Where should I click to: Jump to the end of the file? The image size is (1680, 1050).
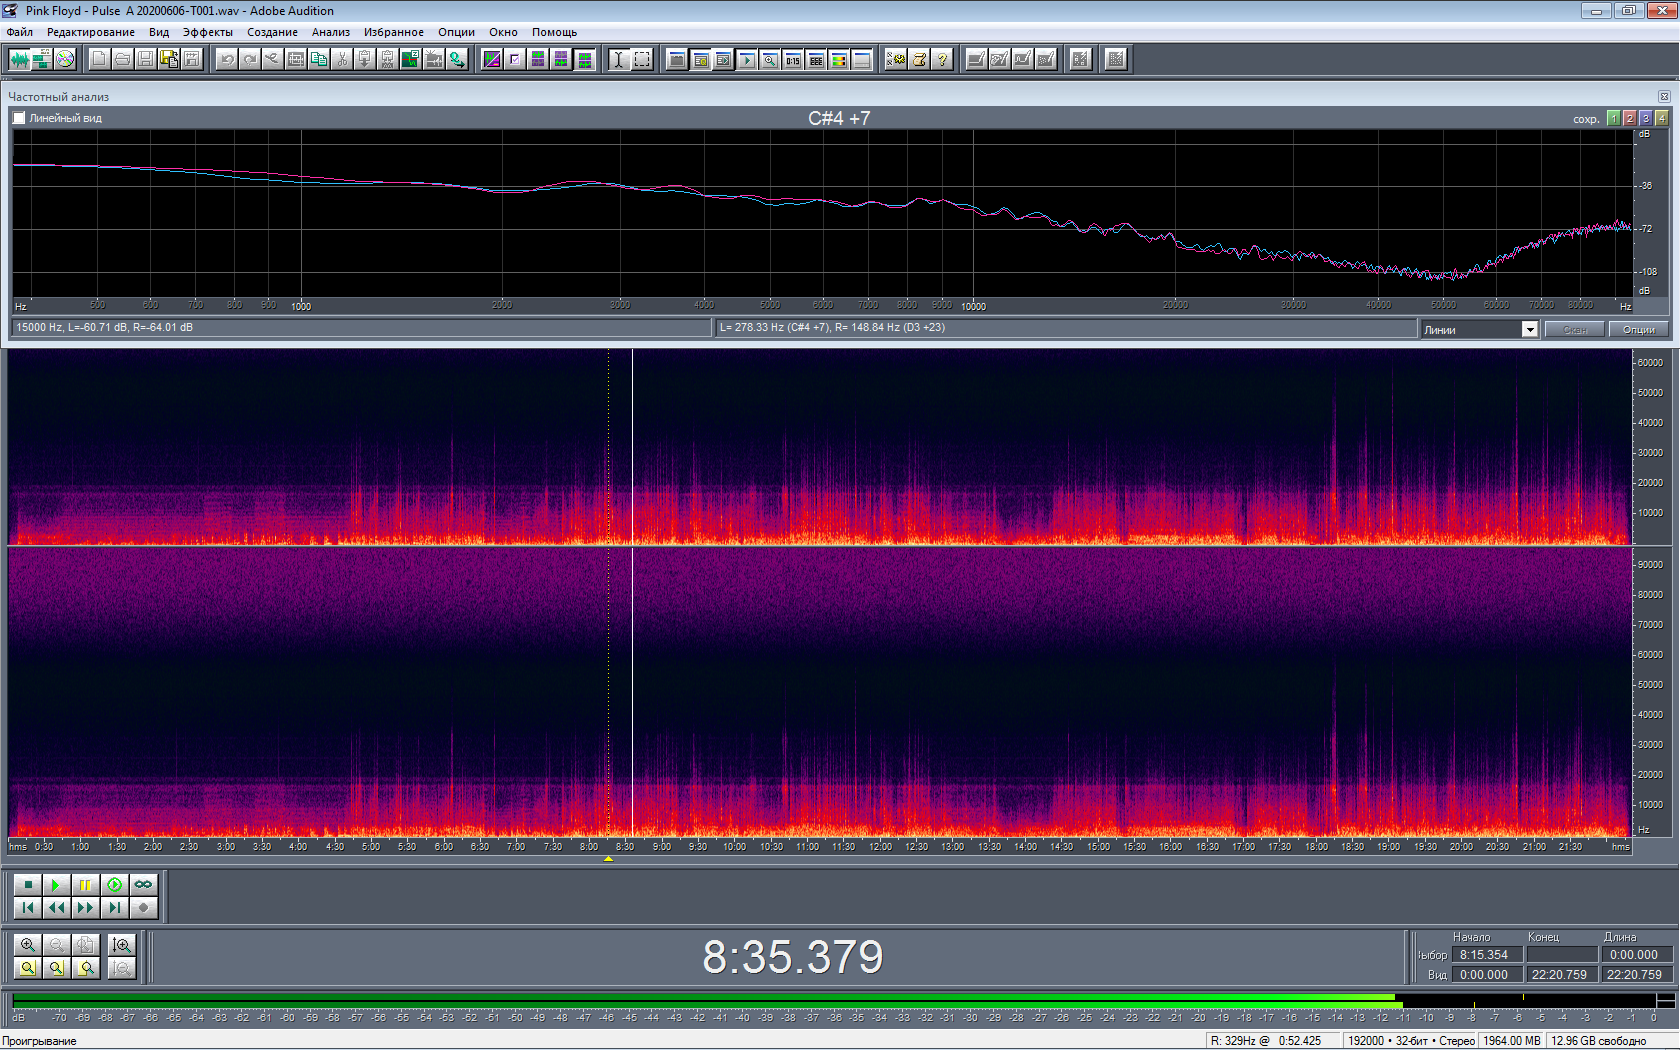point(115,907)
